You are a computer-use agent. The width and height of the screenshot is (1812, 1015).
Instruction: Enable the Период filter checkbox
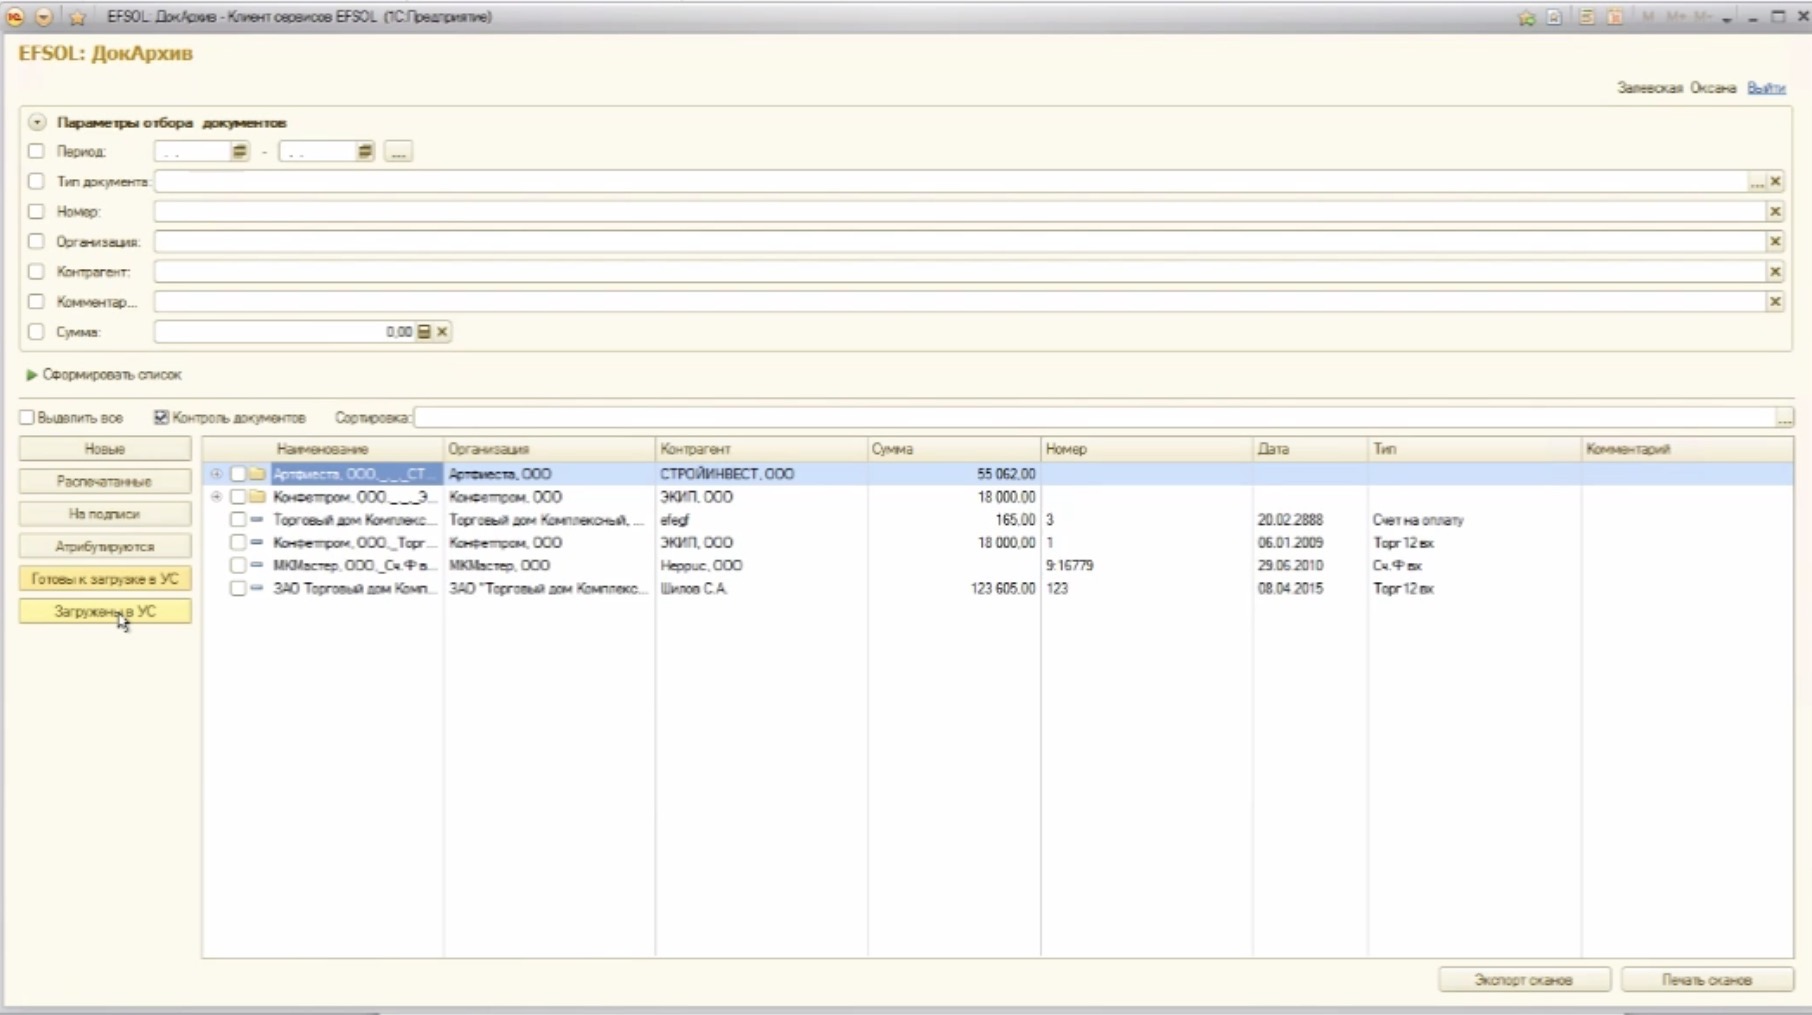pyautogui.click(x=37, y=152)
